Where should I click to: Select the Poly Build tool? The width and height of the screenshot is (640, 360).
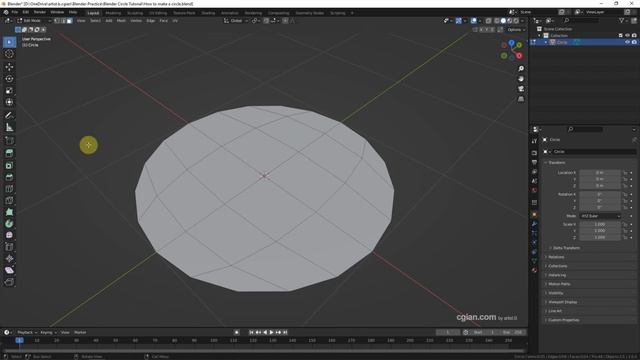coord(9,212)
